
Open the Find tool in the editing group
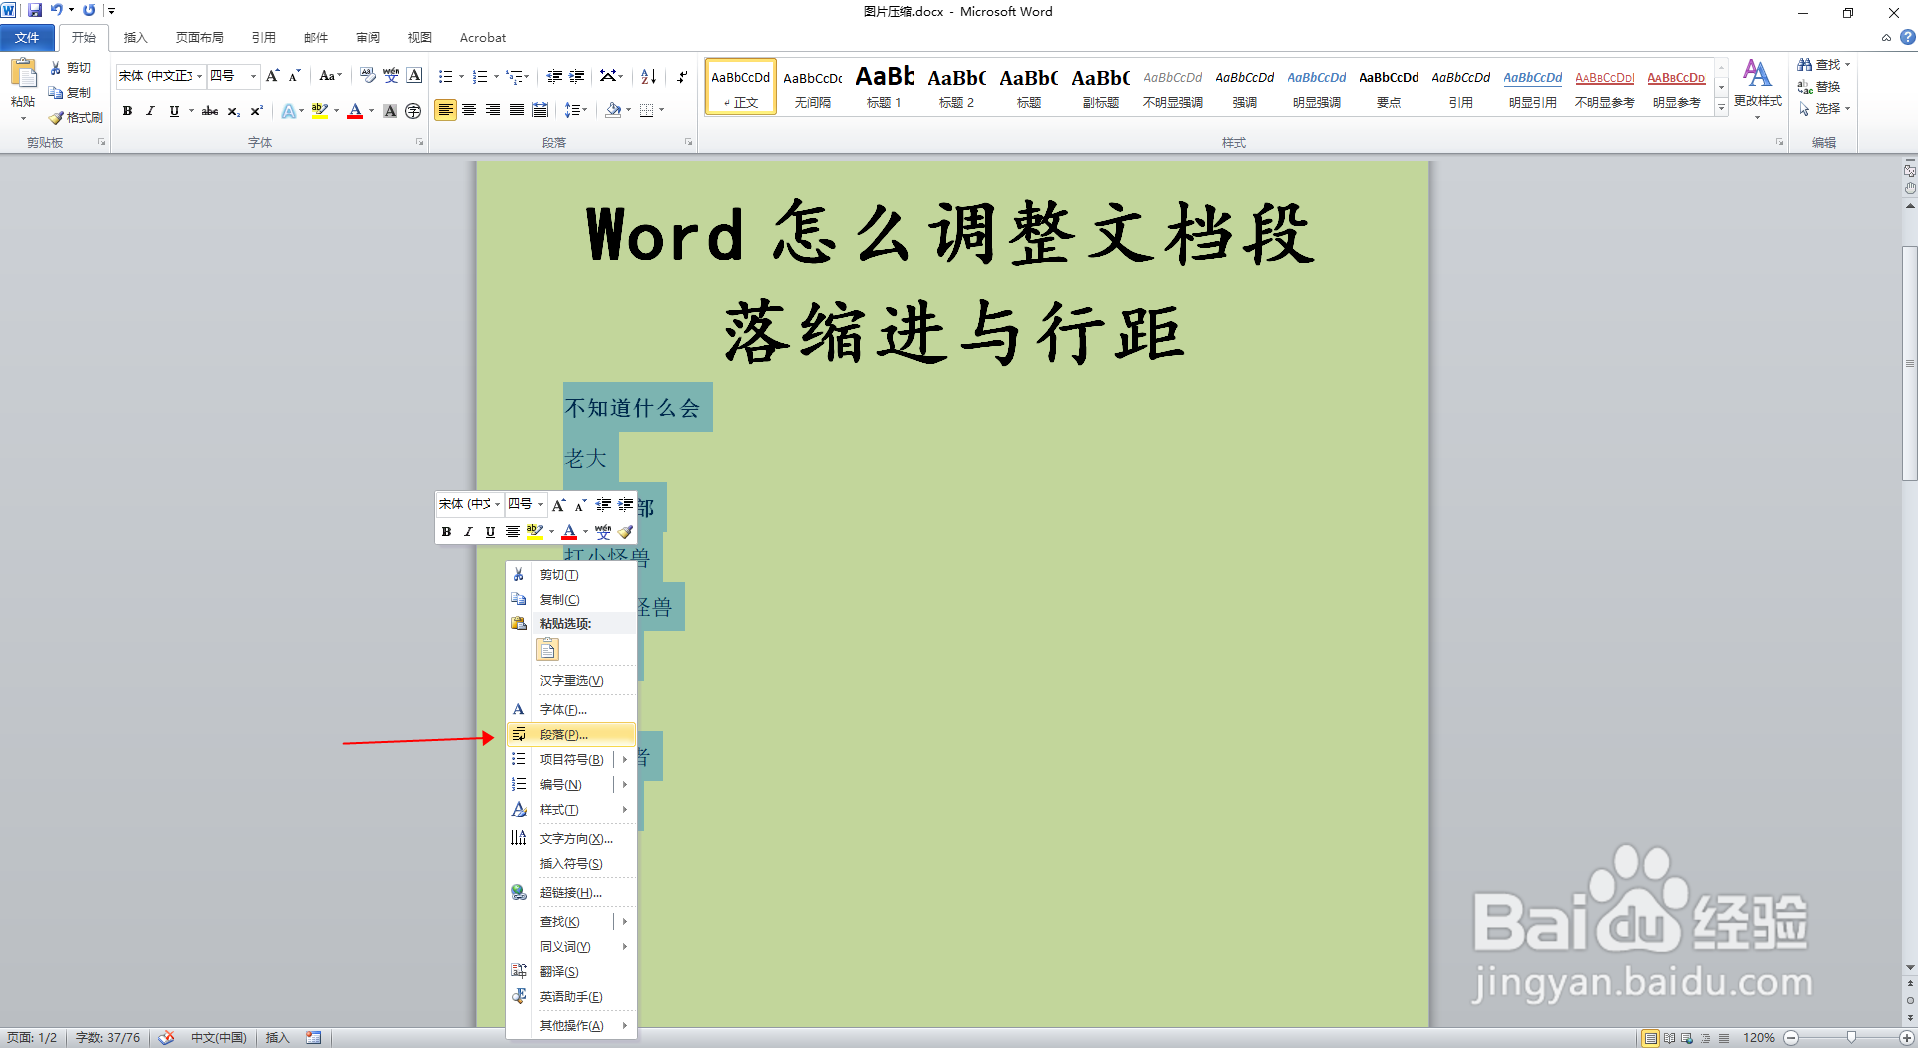1822,64
